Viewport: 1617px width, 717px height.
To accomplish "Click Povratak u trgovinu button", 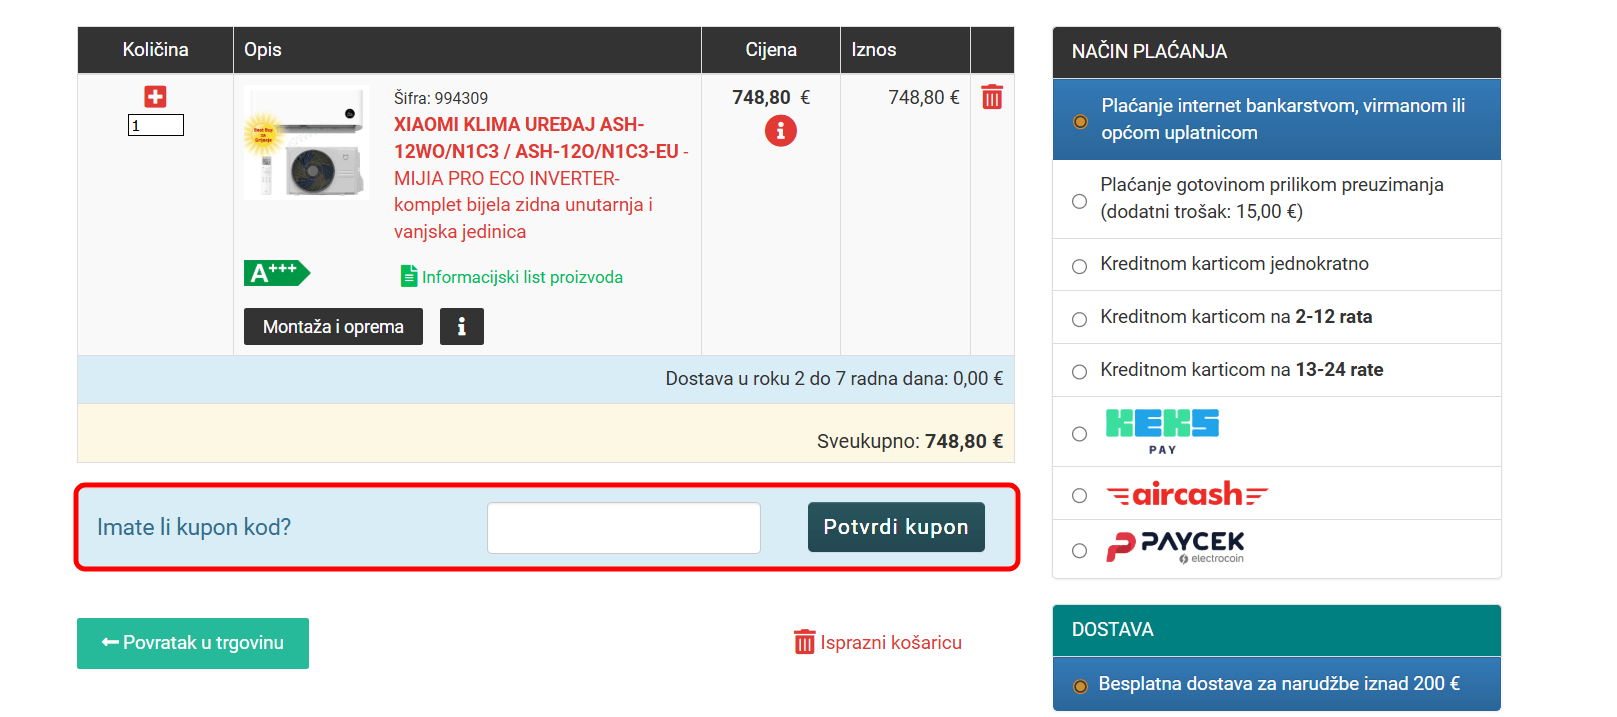I will click(x=193, y=643).
